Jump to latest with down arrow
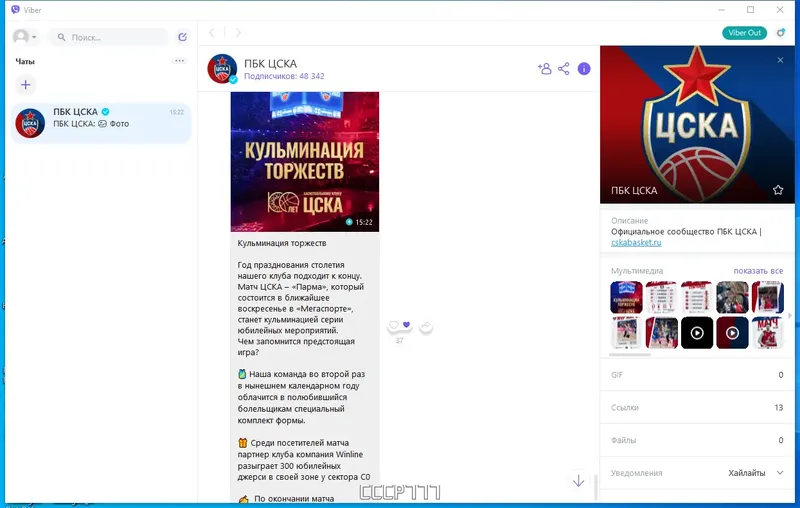The image size is (800, 508). 578,480
